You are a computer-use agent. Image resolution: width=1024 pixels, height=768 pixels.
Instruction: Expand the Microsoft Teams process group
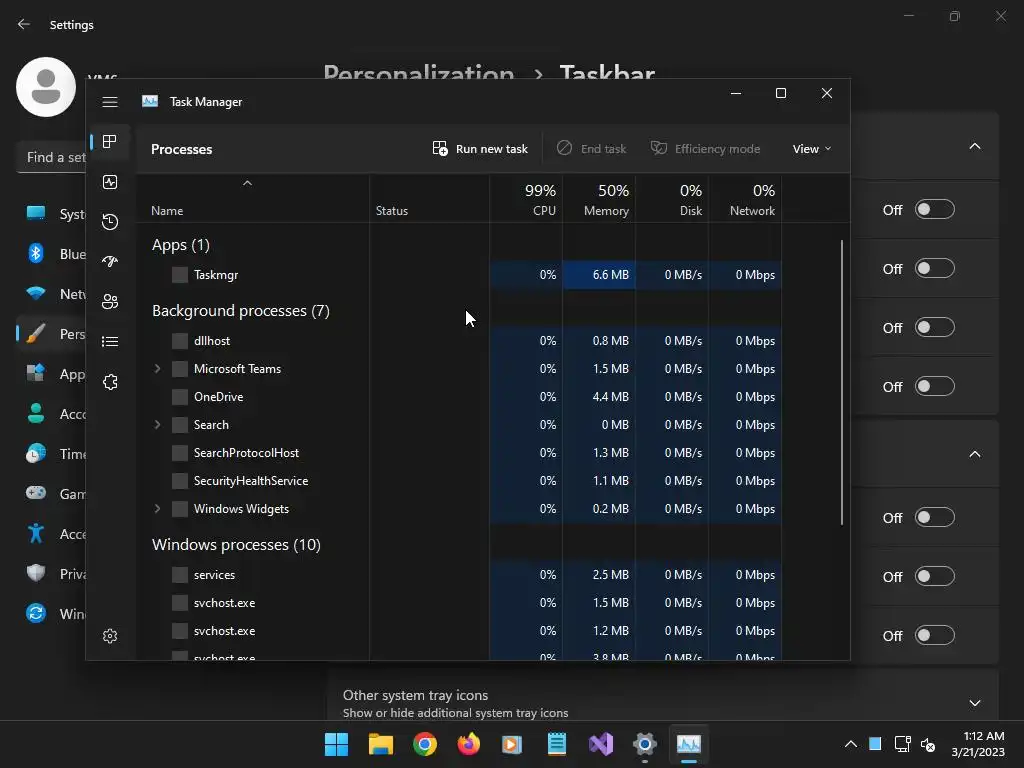(157, 369)
